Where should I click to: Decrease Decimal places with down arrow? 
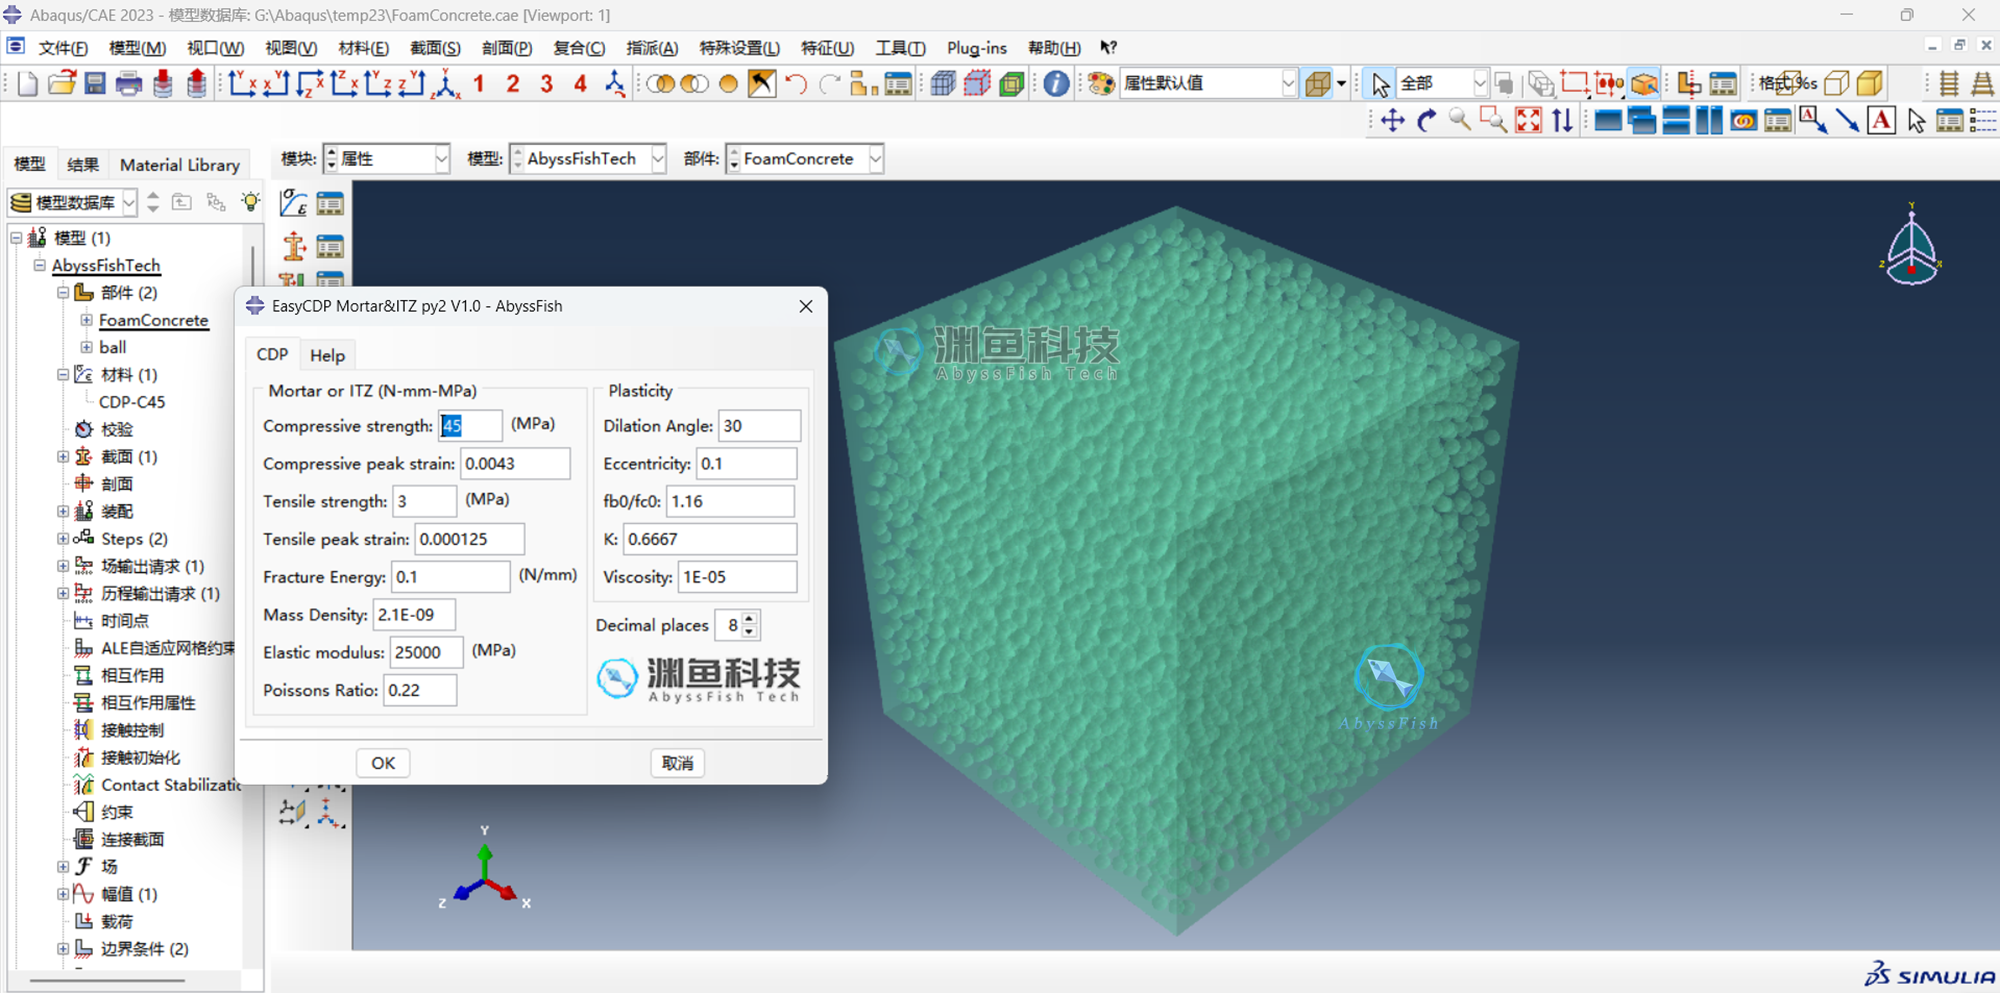pyautogui.click(x=749, y=632)
